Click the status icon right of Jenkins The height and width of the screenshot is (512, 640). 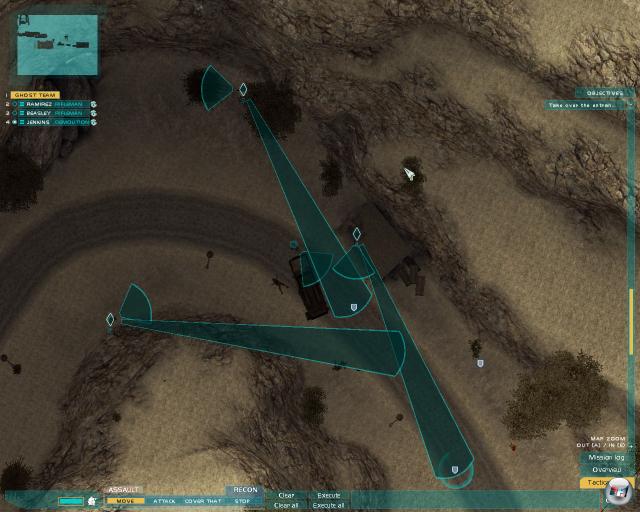(93, 122)
